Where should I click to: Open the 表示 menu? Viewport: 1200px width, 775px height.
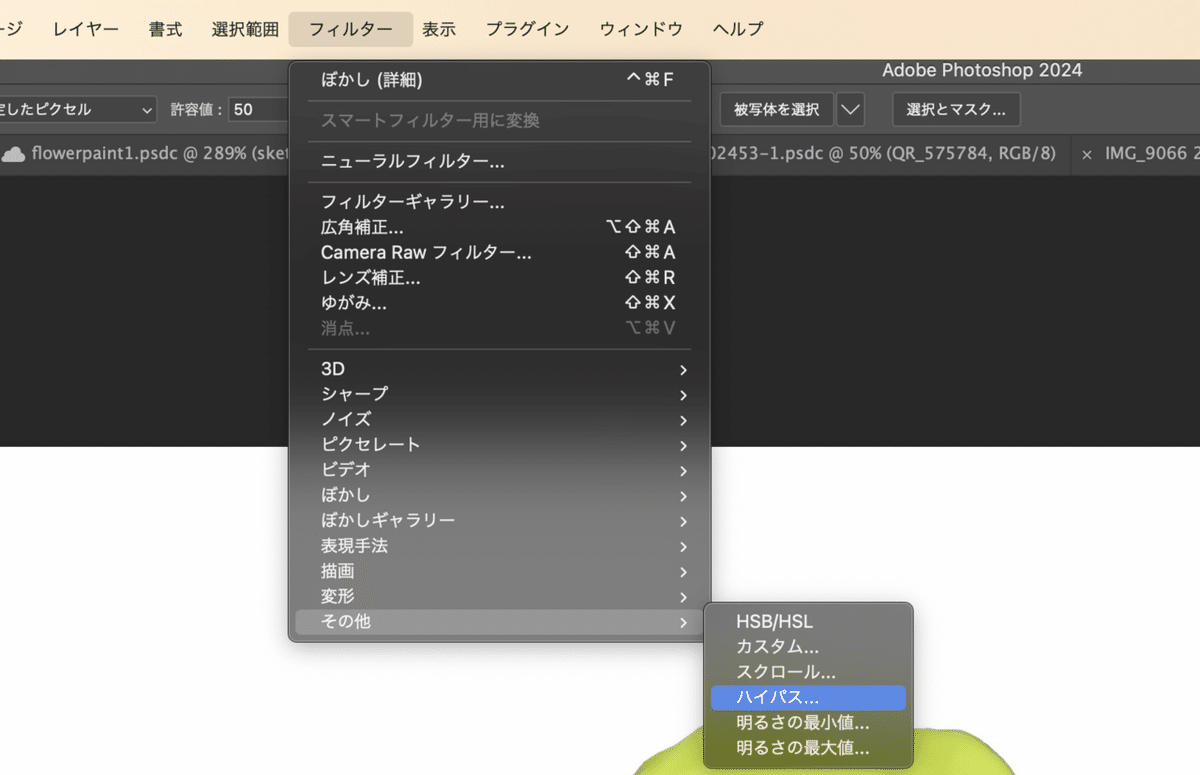(439, 29)
